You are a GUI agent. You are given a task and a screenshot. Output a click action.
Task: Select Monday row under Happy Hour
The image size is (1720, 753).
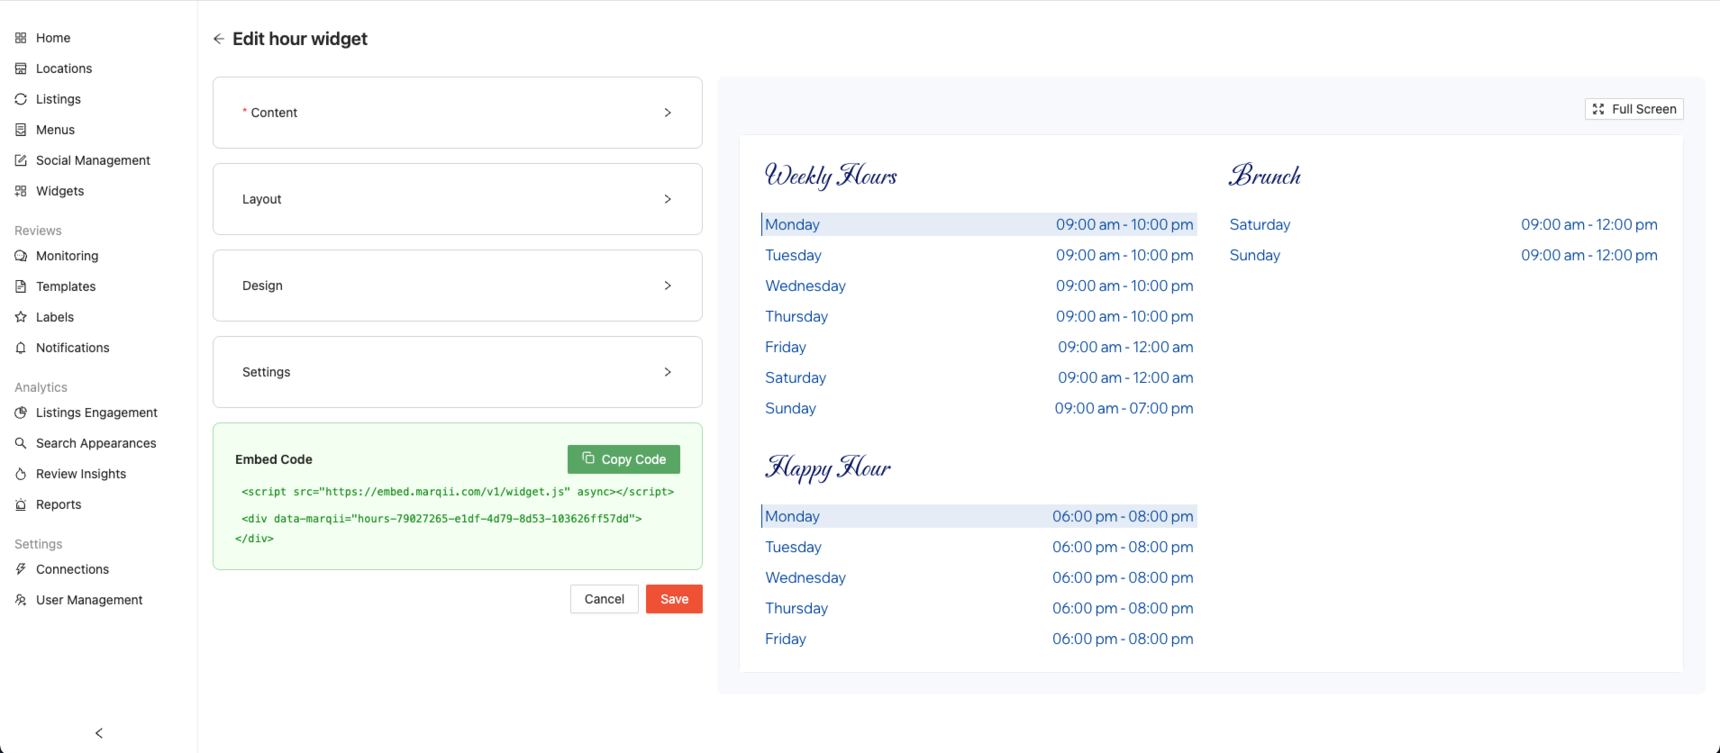pyautogui.click(x=979, y=517)
